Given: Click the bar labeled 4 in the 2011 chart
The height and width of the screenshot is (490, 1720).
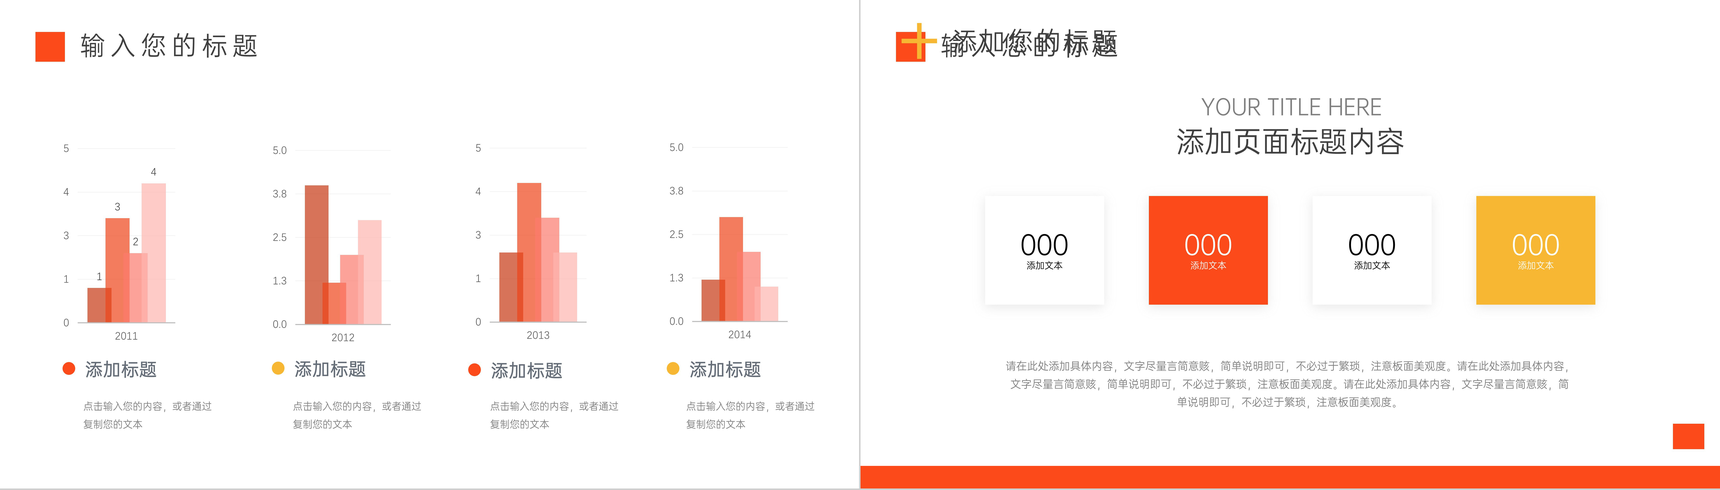Looking at the screenshot, I should pyautogui.click(x=154, y=252).
